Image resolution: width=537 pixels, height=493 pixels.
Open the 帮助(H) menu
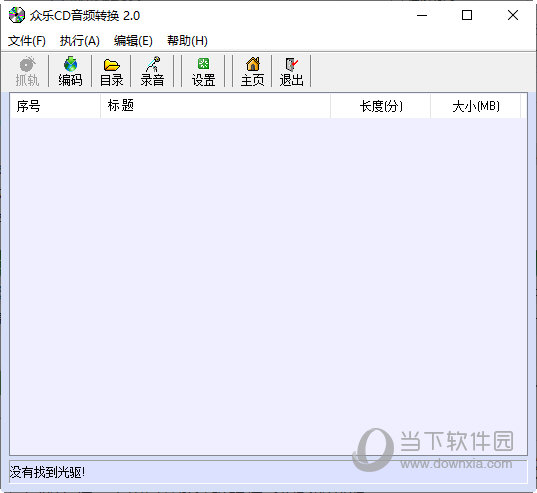coord(187,41)
